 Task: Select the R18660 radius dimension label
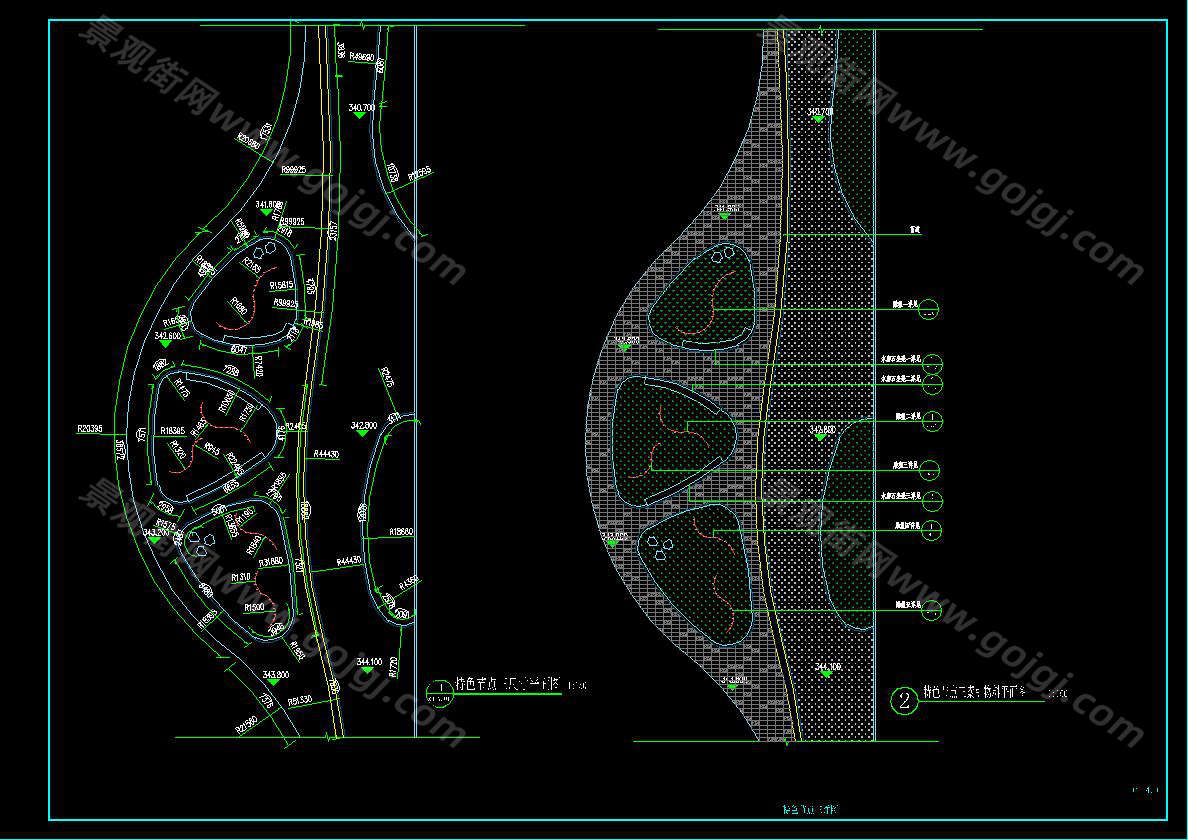(401, 532)
